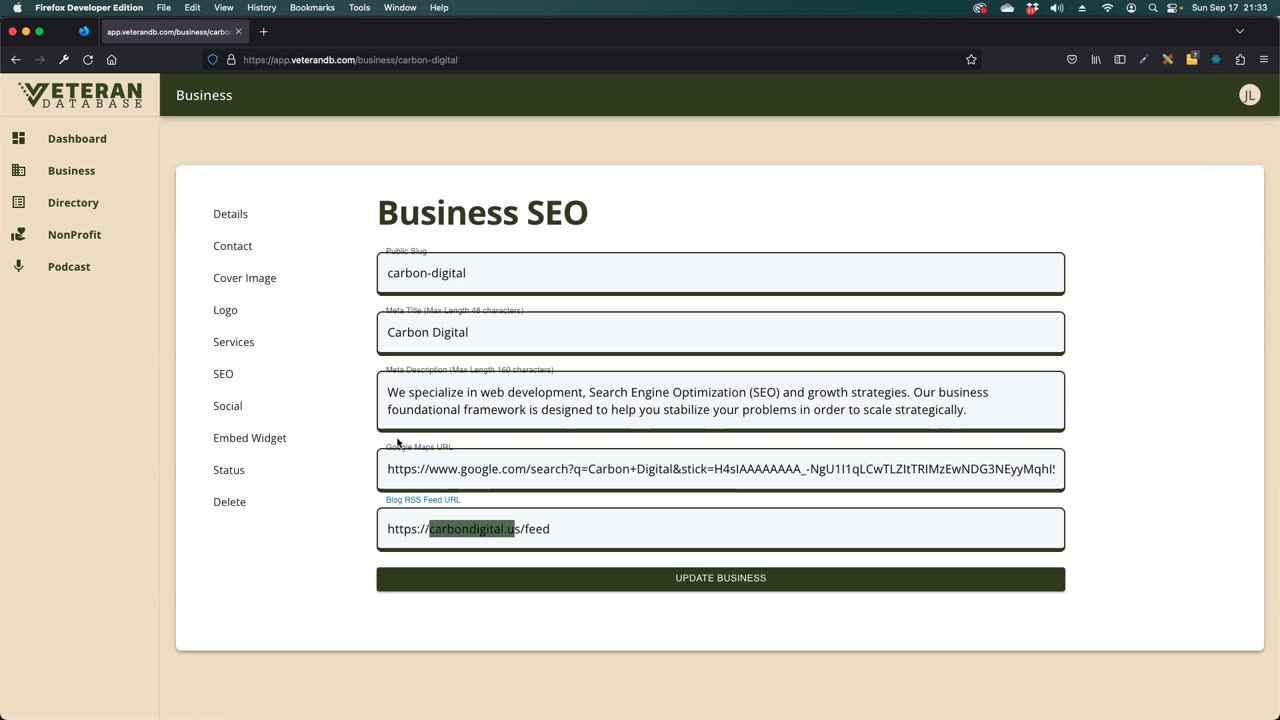Viewport: 1280px width, 720px height.
Task: Open the Podcast sidebar section
Action: (69, 267)
